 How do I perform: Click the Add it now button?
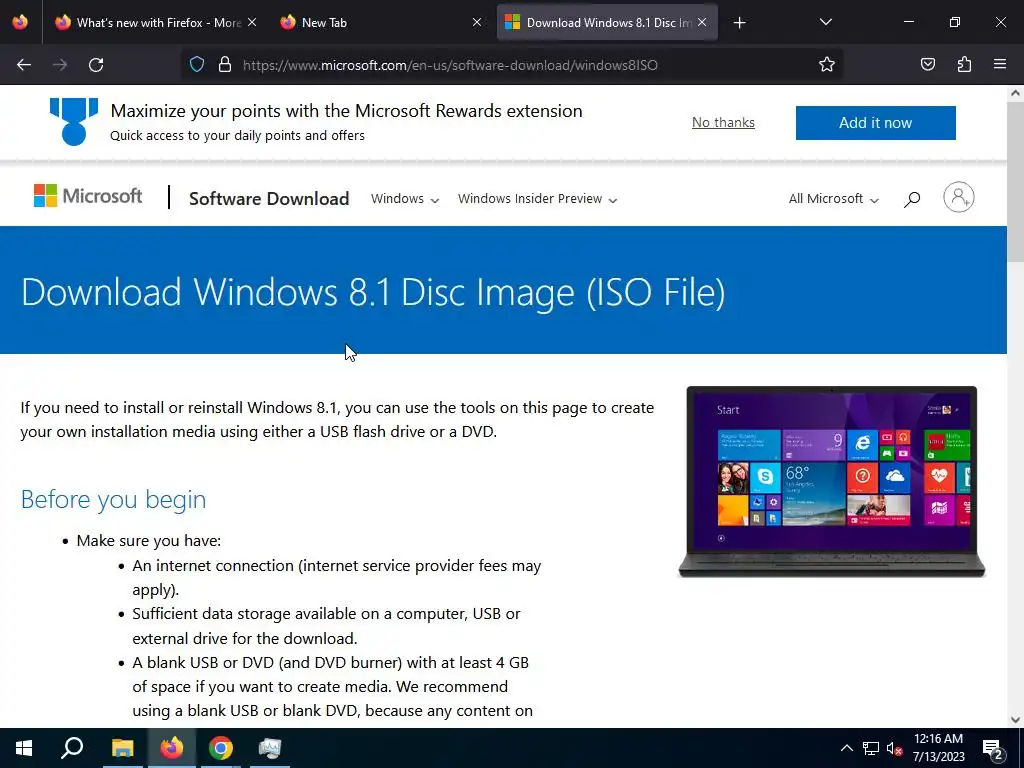[875, 123]
